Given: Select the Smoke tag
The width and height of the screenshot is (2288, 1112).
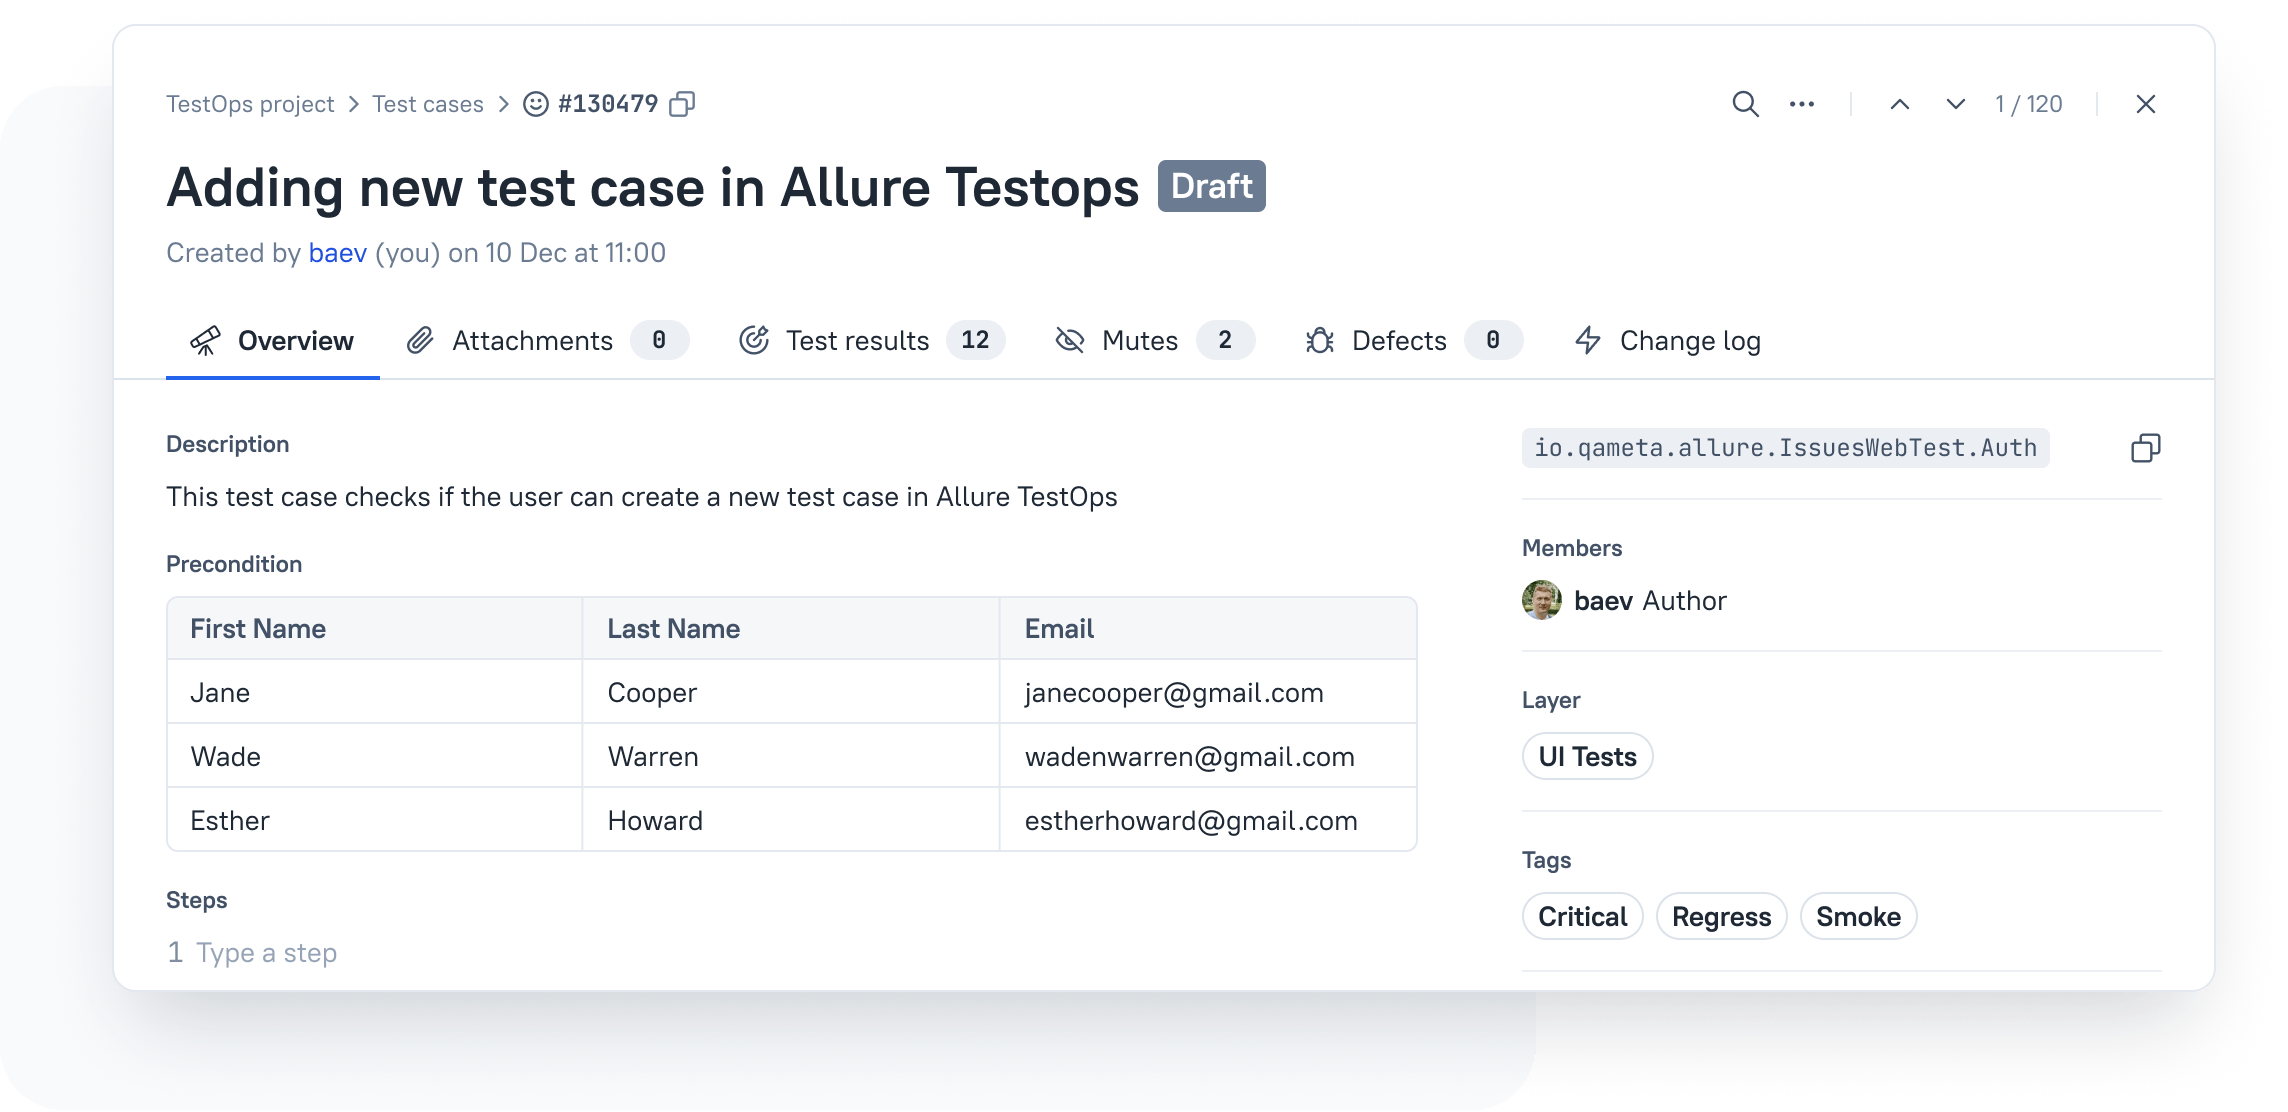Looking at the screenshot, I should tap(1858, 915).
